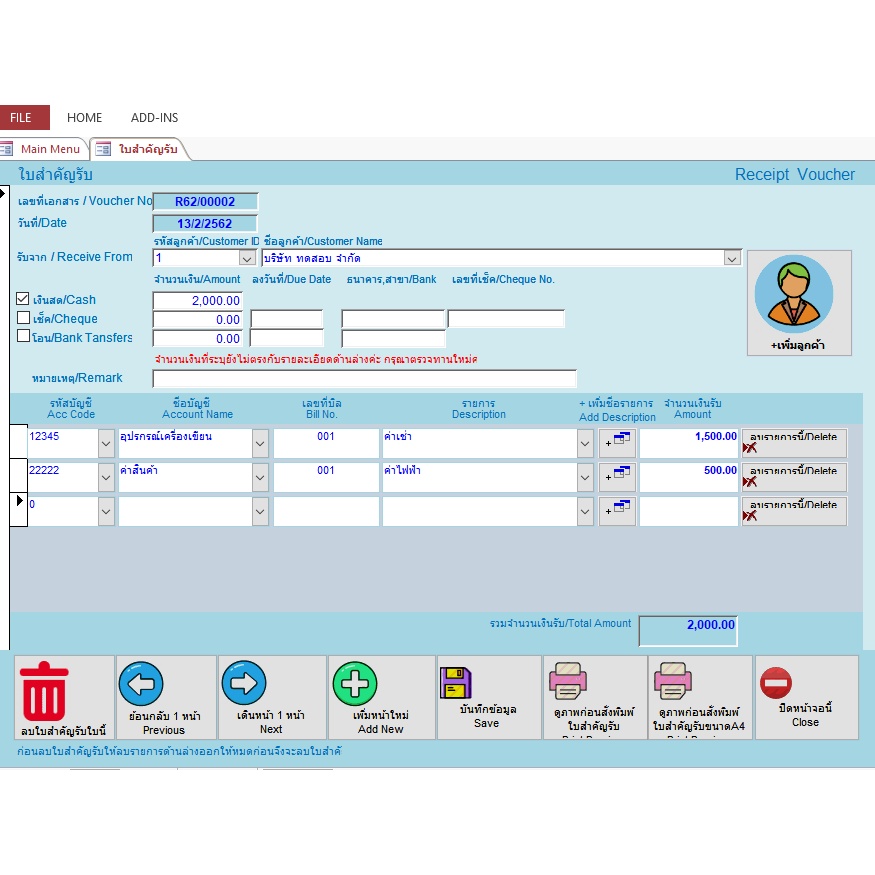Go to next record with right arrow

pos(243,684)
